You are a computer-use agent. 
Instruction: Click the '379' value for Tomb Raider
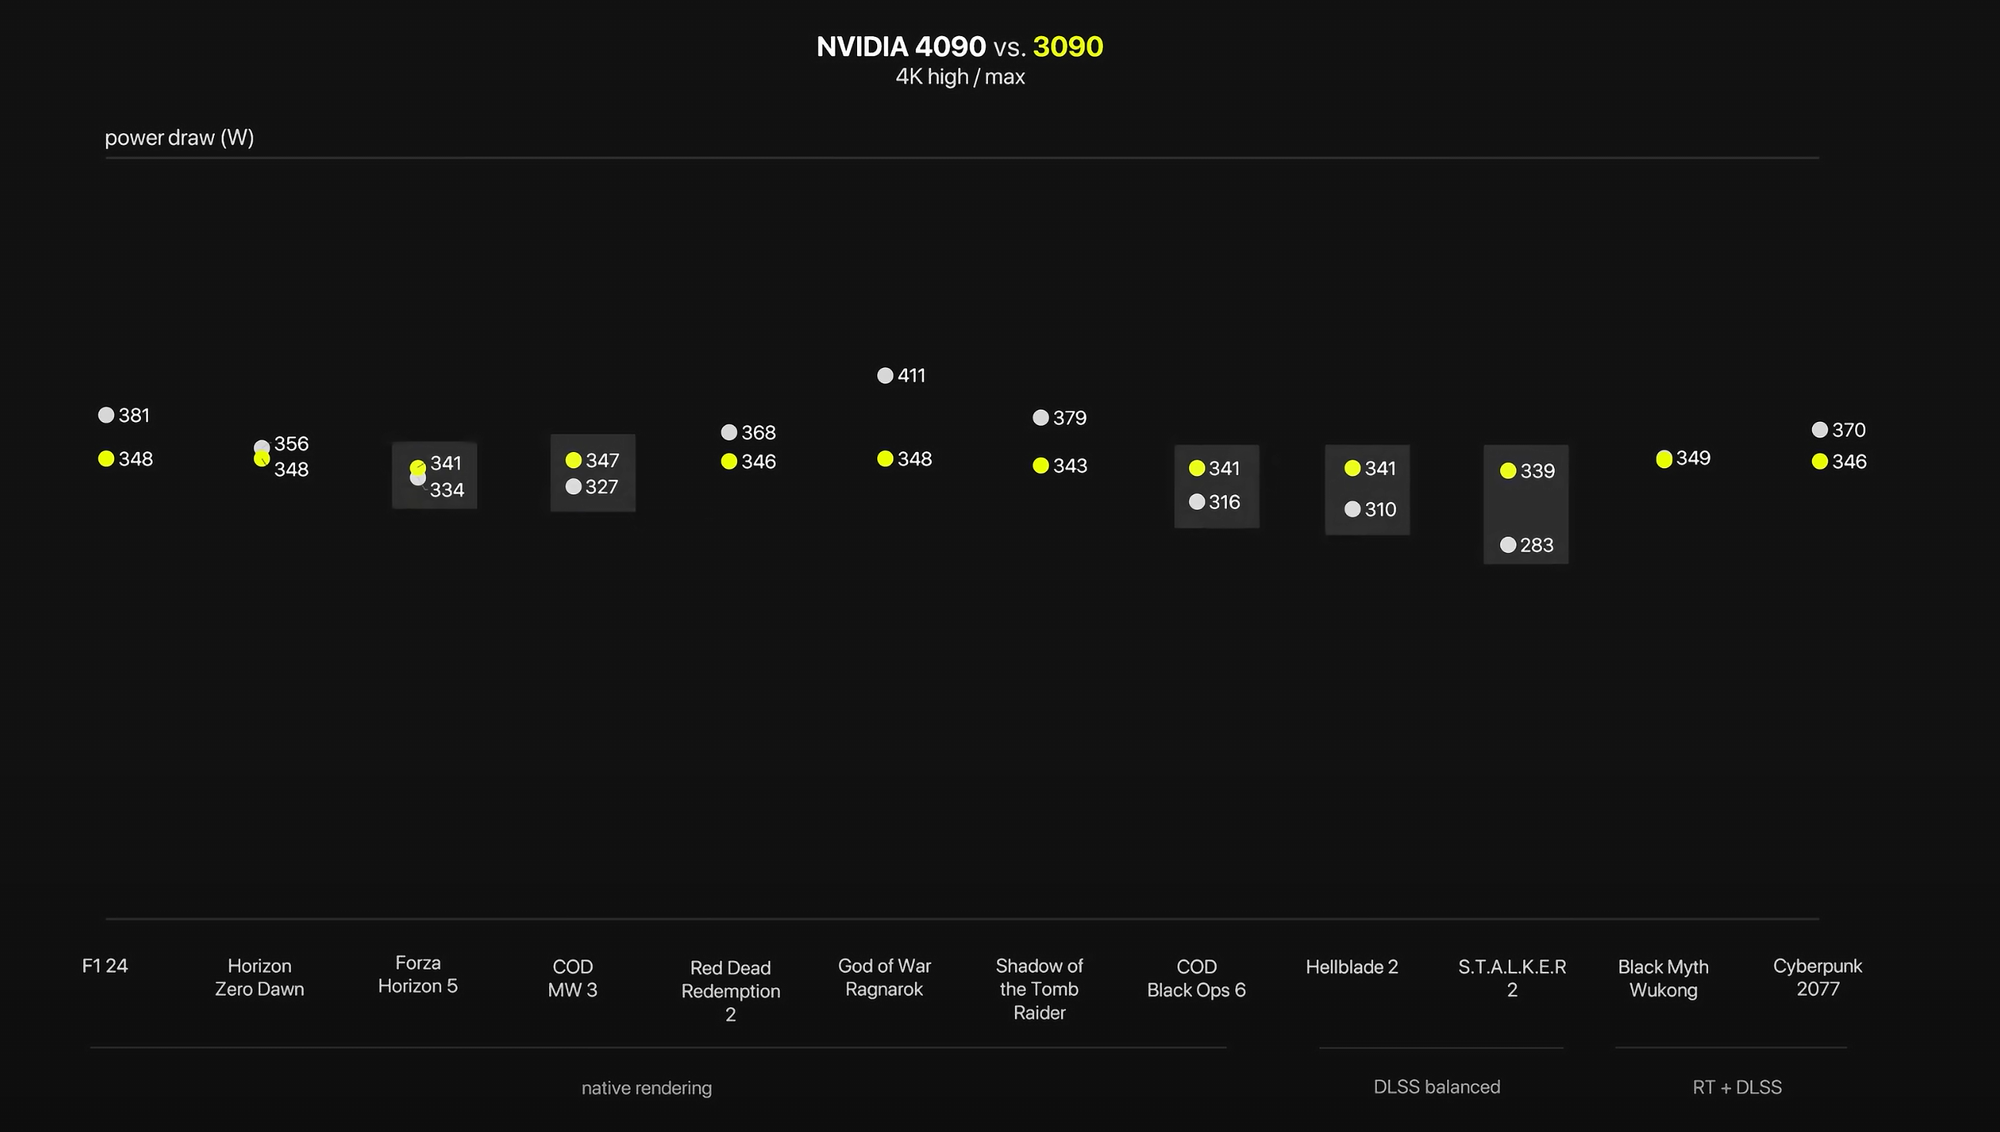(x=1070, y=418)
